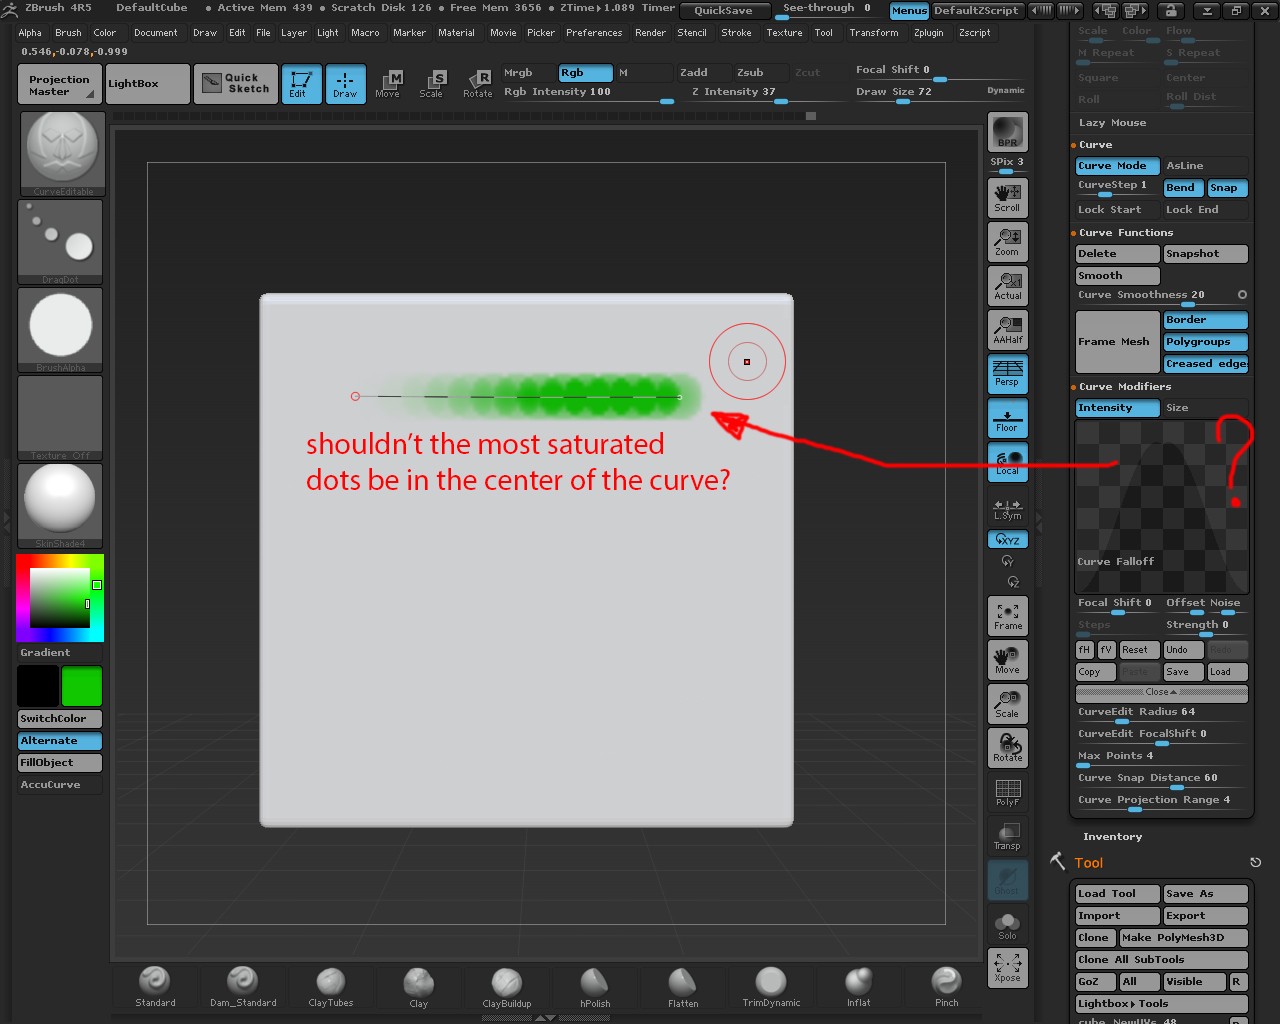The width and height of the screenshot is (1280, 1024).
Task: Open the Transform menu
Action: (x=874, y=33)
